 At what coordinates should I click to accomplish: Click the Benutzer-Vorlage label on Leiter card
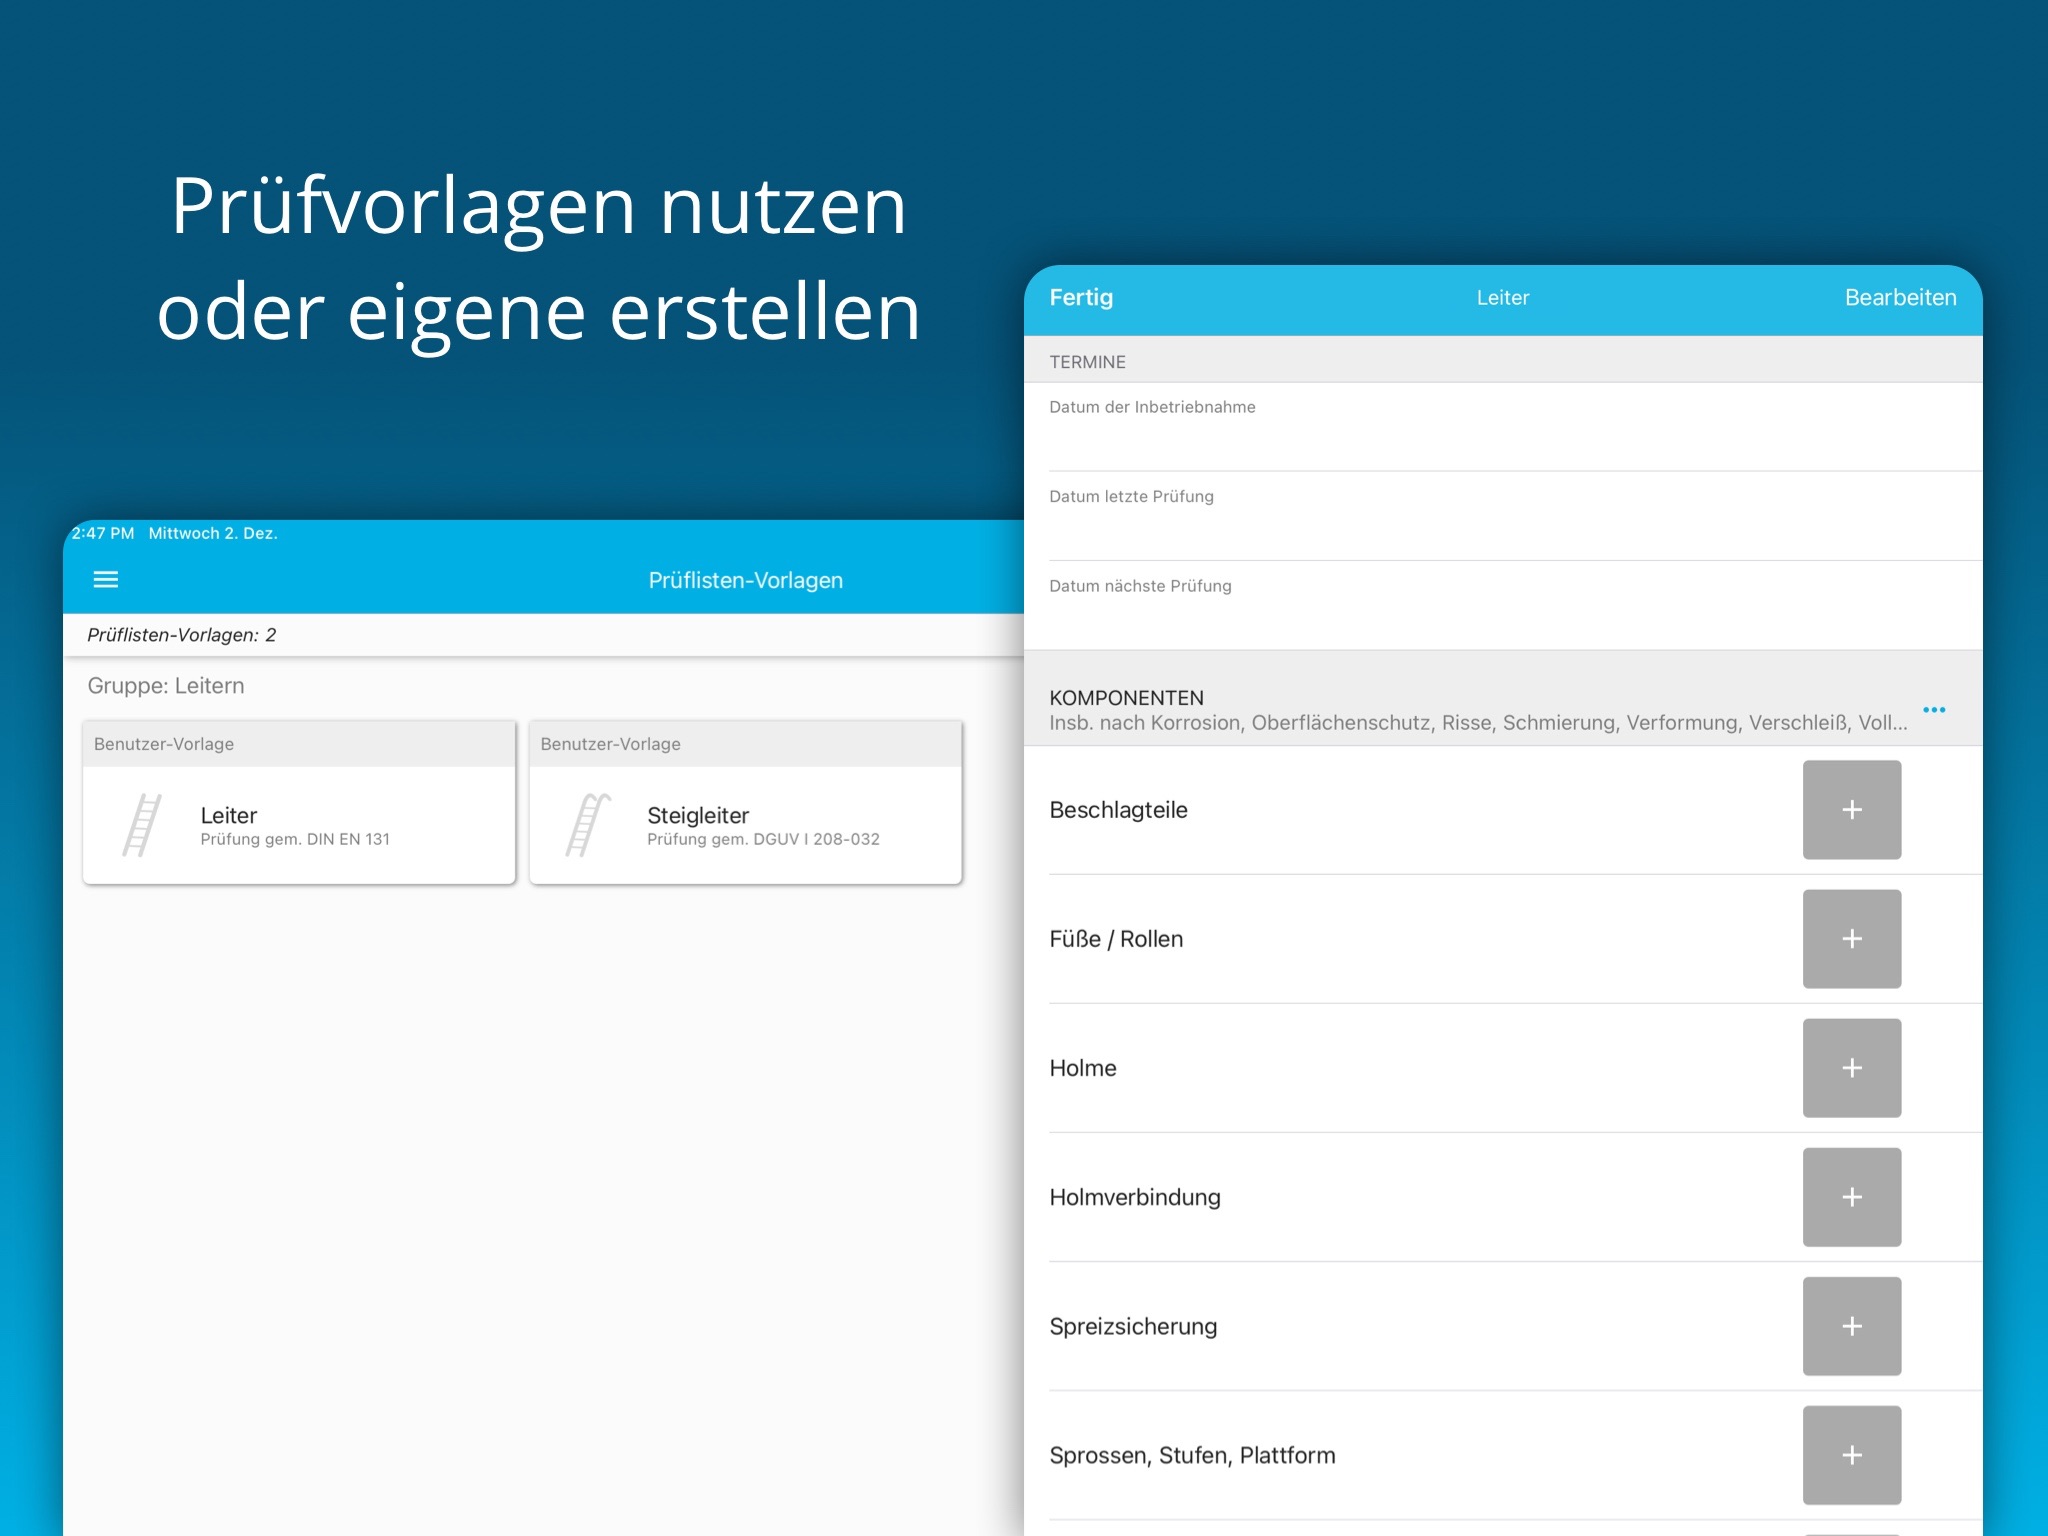tap(164, 744)
